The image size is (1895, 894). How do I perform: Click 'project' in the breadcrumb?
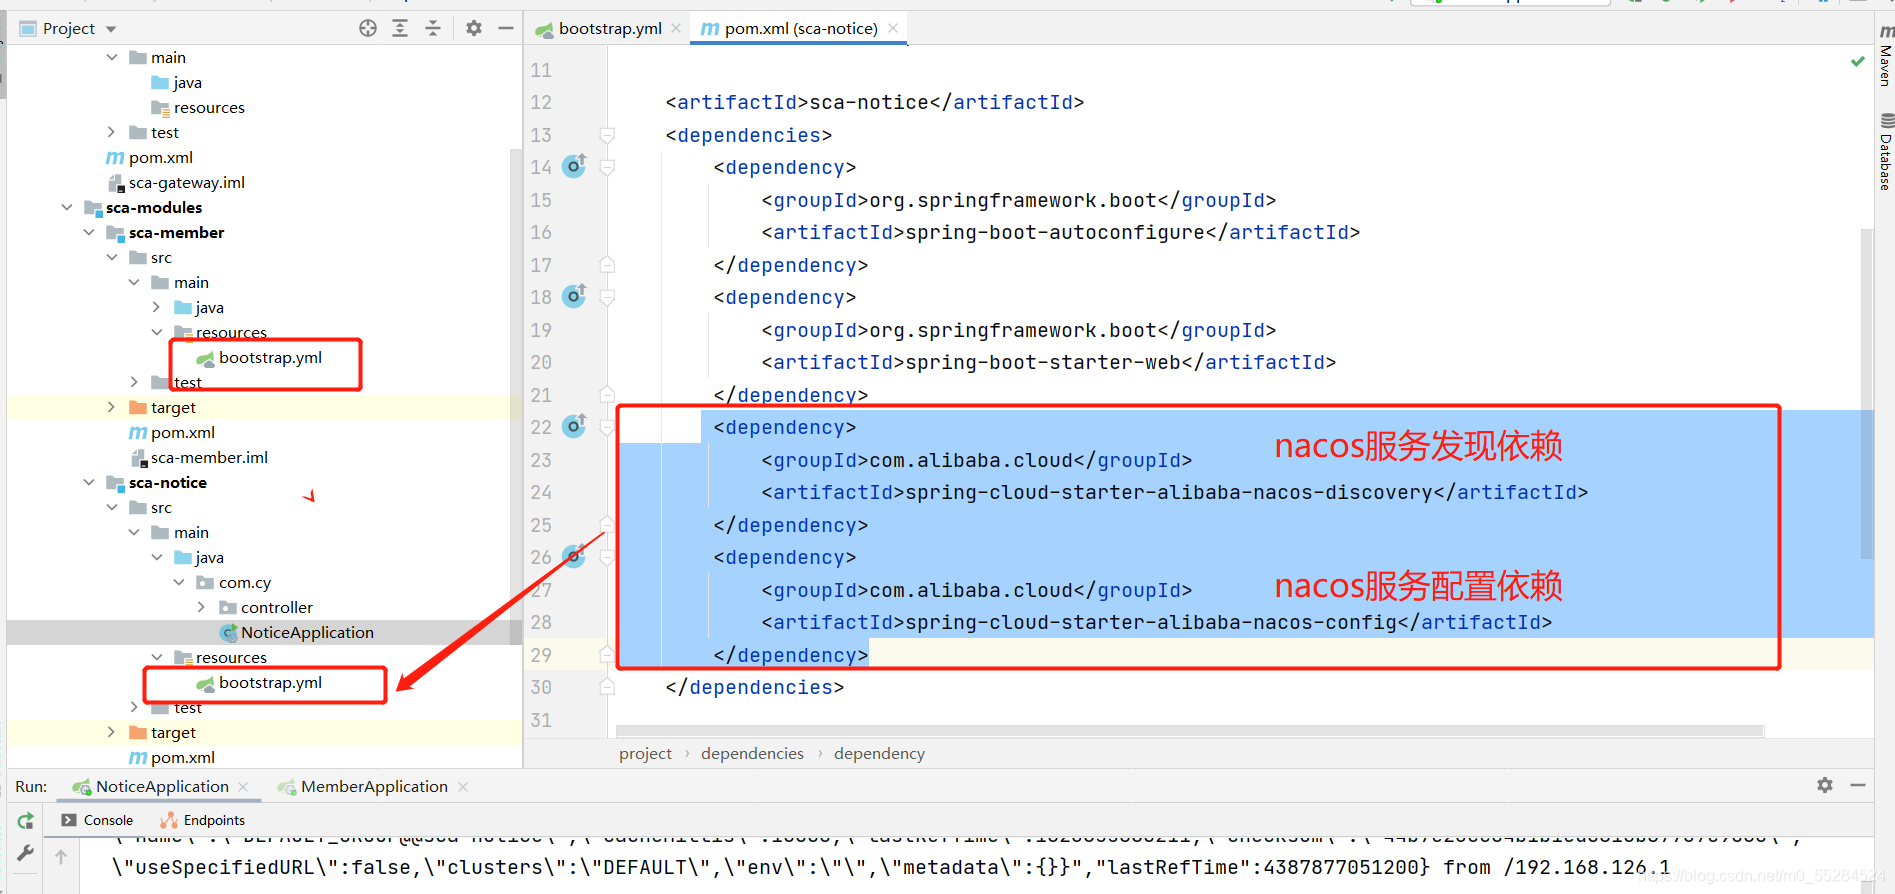(x=645, y=753)
